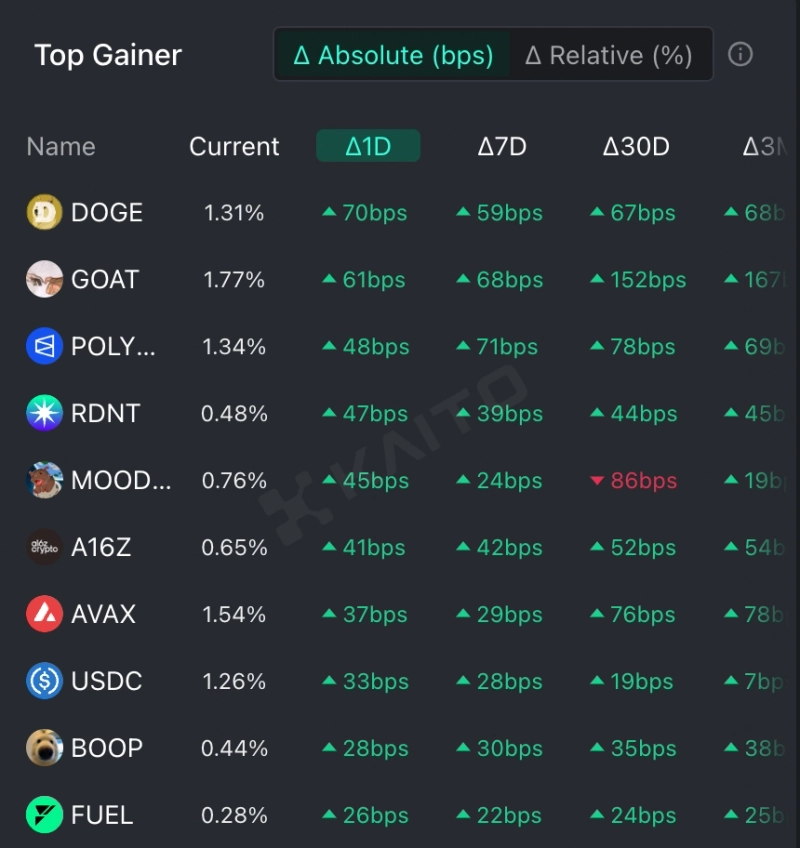Switch to Δ Relative (%) mode
This screenshot has height=848, width=800.
point(609,55)
